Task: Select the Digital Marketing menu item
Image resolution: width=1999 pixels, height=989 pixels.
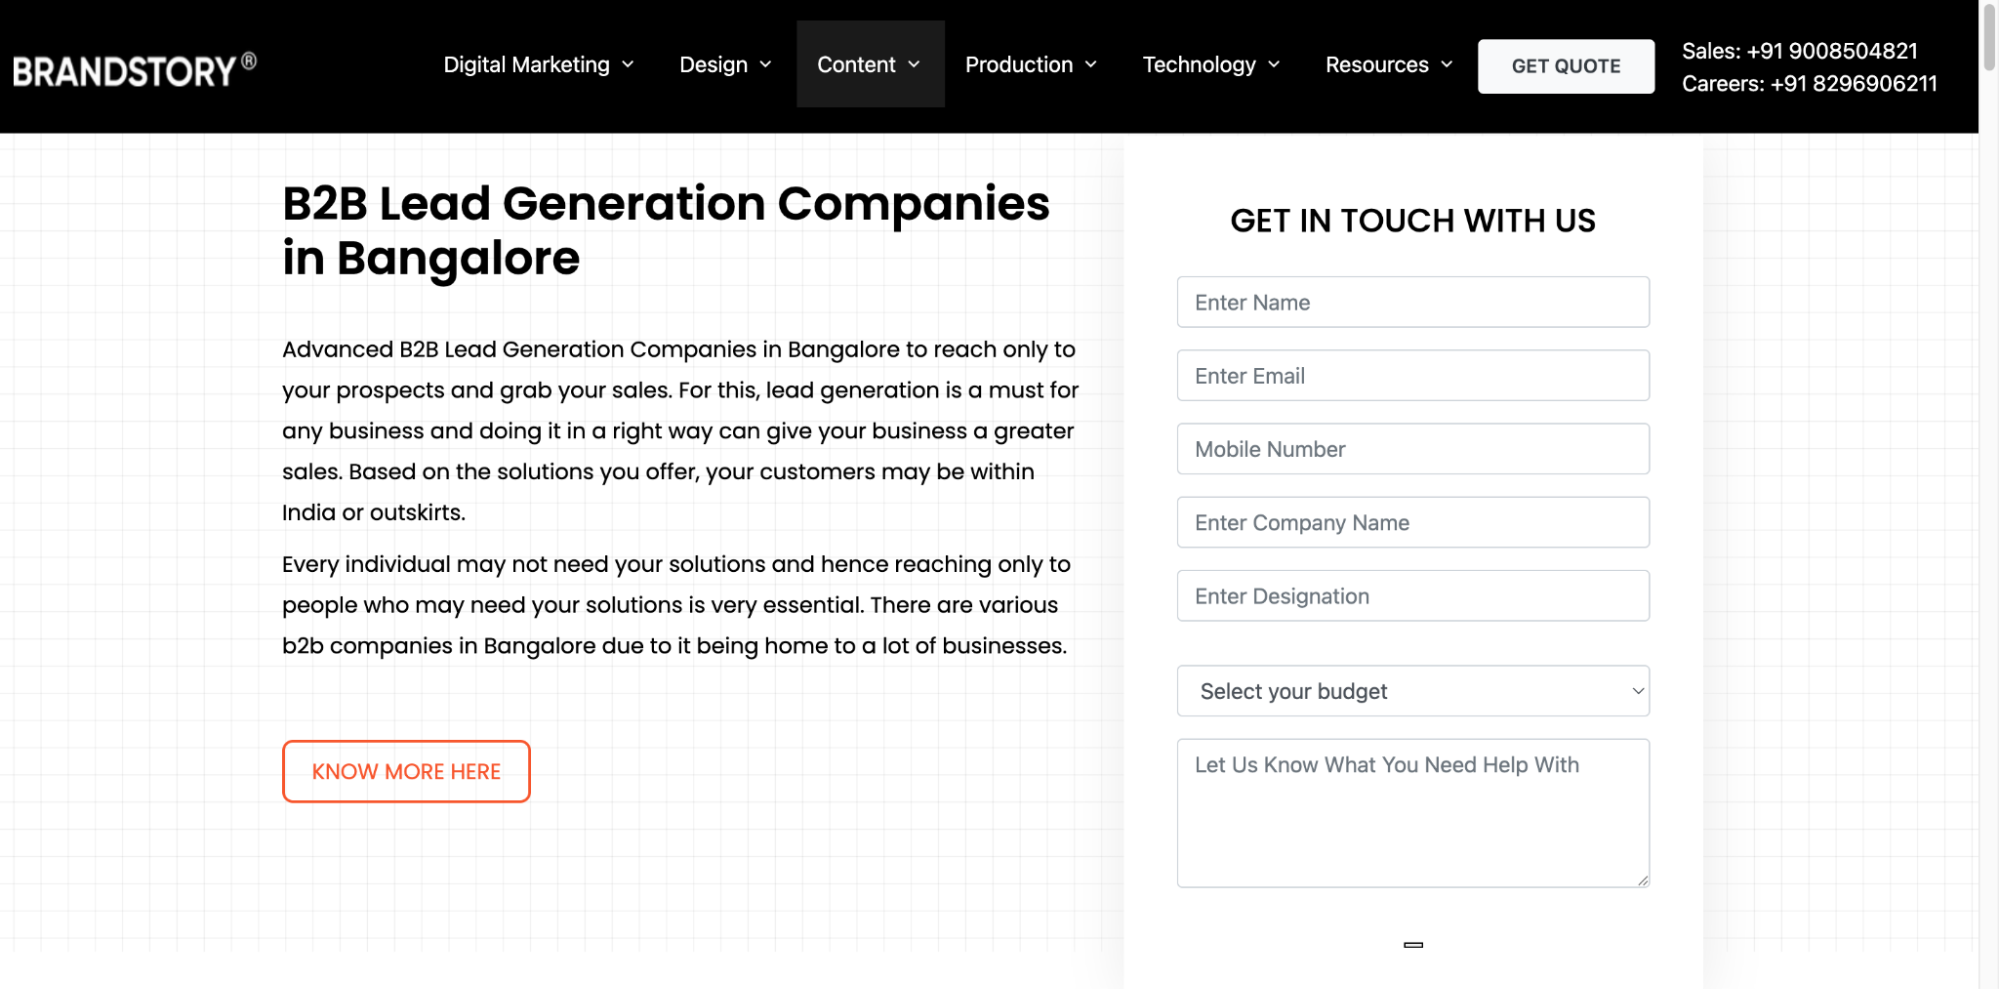Action: pos(526,64)
